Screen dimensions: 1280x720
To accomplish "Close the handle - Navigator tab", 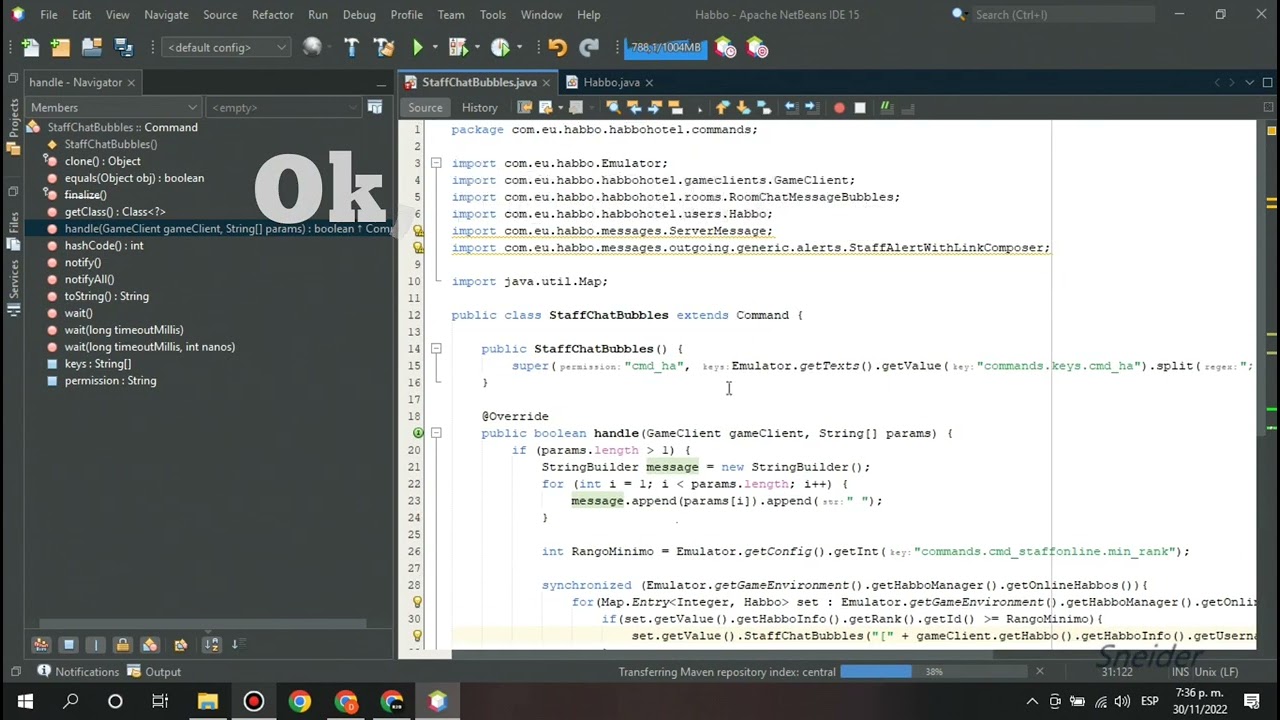I will pos(131,82).
